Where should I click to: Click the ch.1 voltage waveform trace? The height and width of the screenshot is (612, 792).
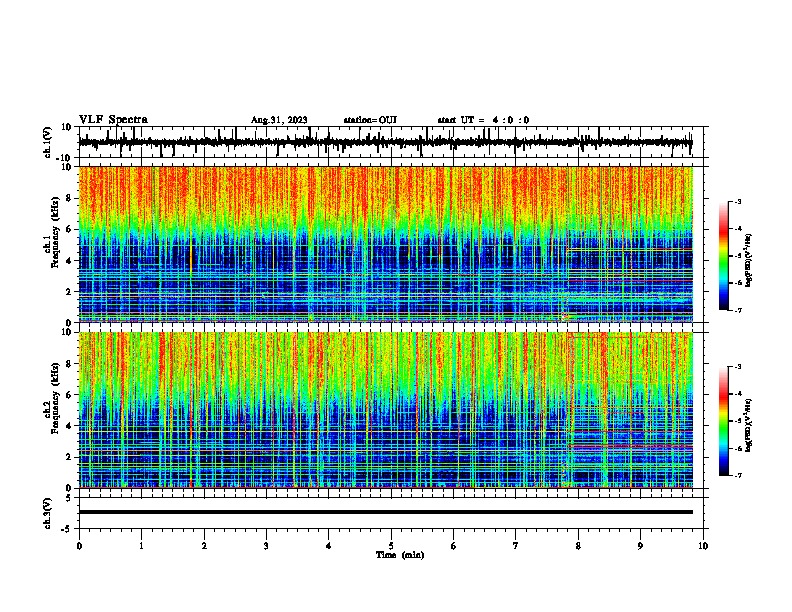pos(385,142)
